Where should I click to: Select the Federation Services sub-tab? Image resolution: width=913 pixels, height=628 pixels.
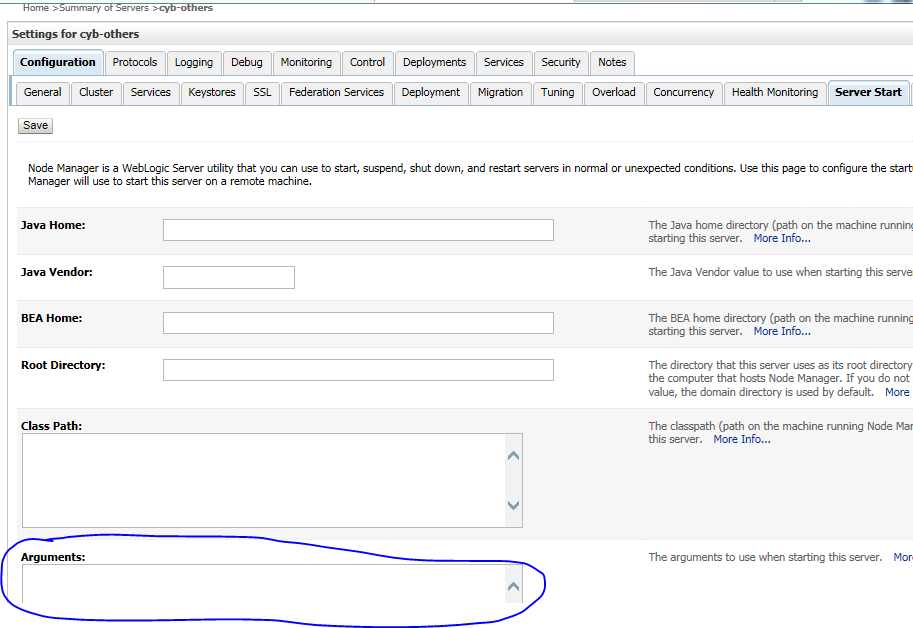tap(336, 93)
